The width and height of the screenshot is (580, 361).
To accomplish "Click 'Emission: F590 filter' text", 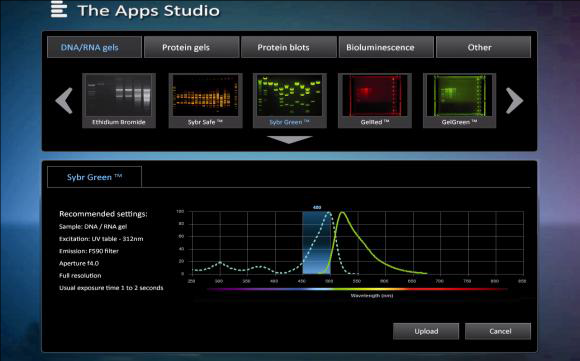I will pyautogui.click(x=89, y=251).
